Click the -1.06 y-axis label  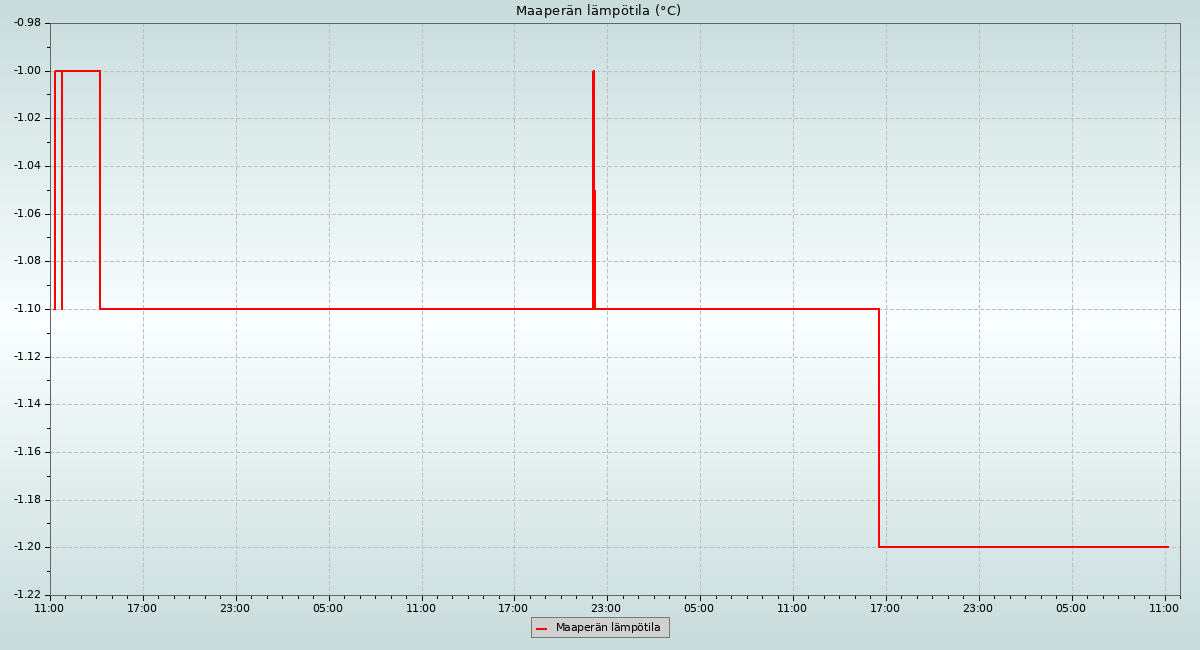pyautogui.click(x=27, y=214)
